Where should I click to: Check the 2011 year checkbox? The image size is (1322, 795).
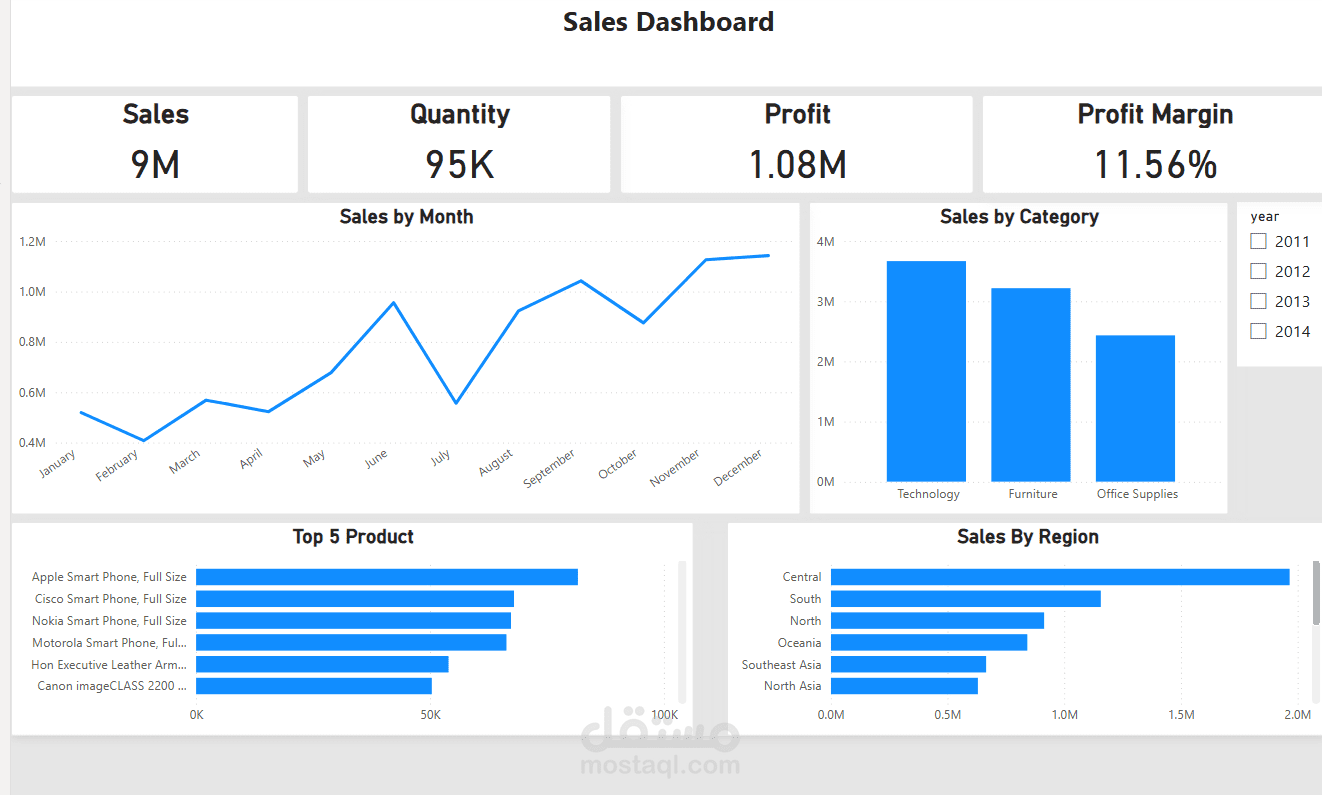[x=1258, y=240]
